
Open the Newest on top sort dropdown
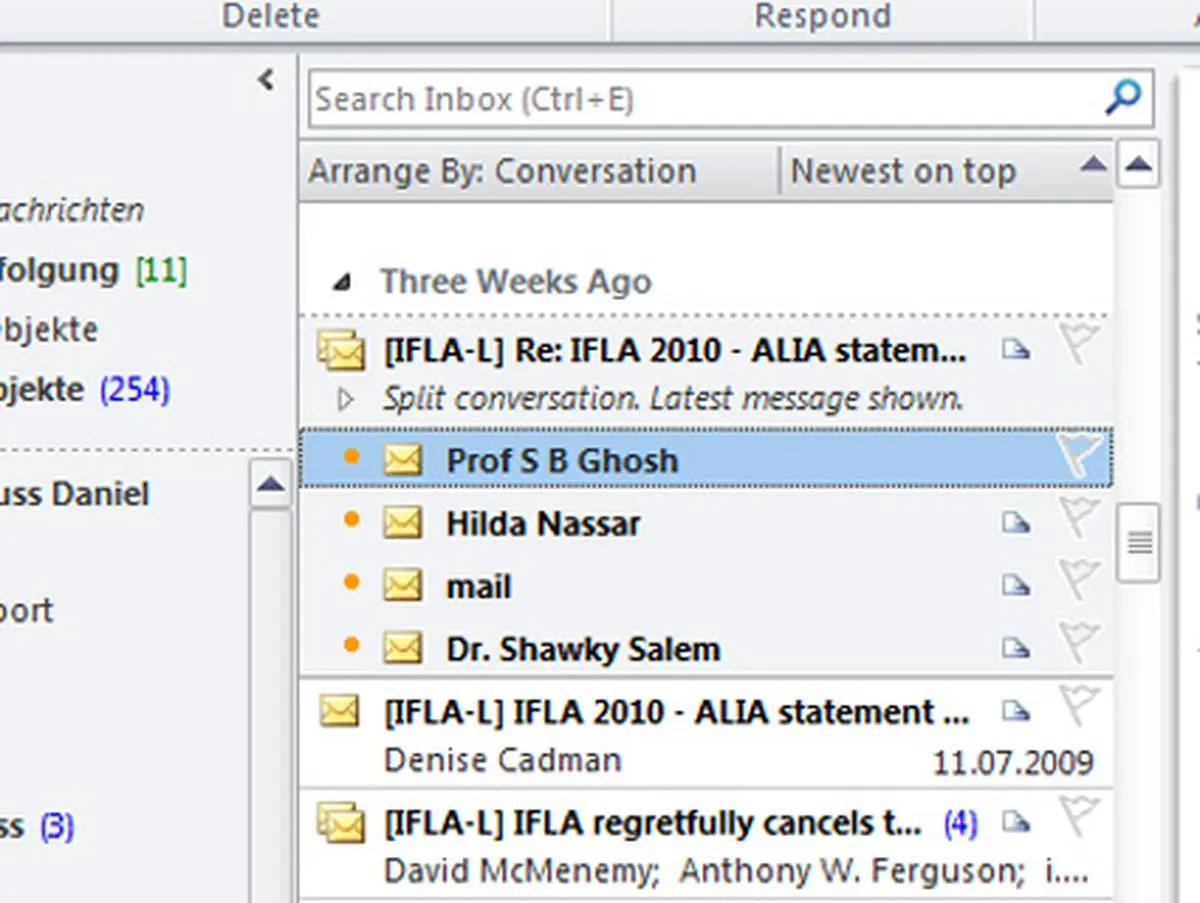[901, 170]
